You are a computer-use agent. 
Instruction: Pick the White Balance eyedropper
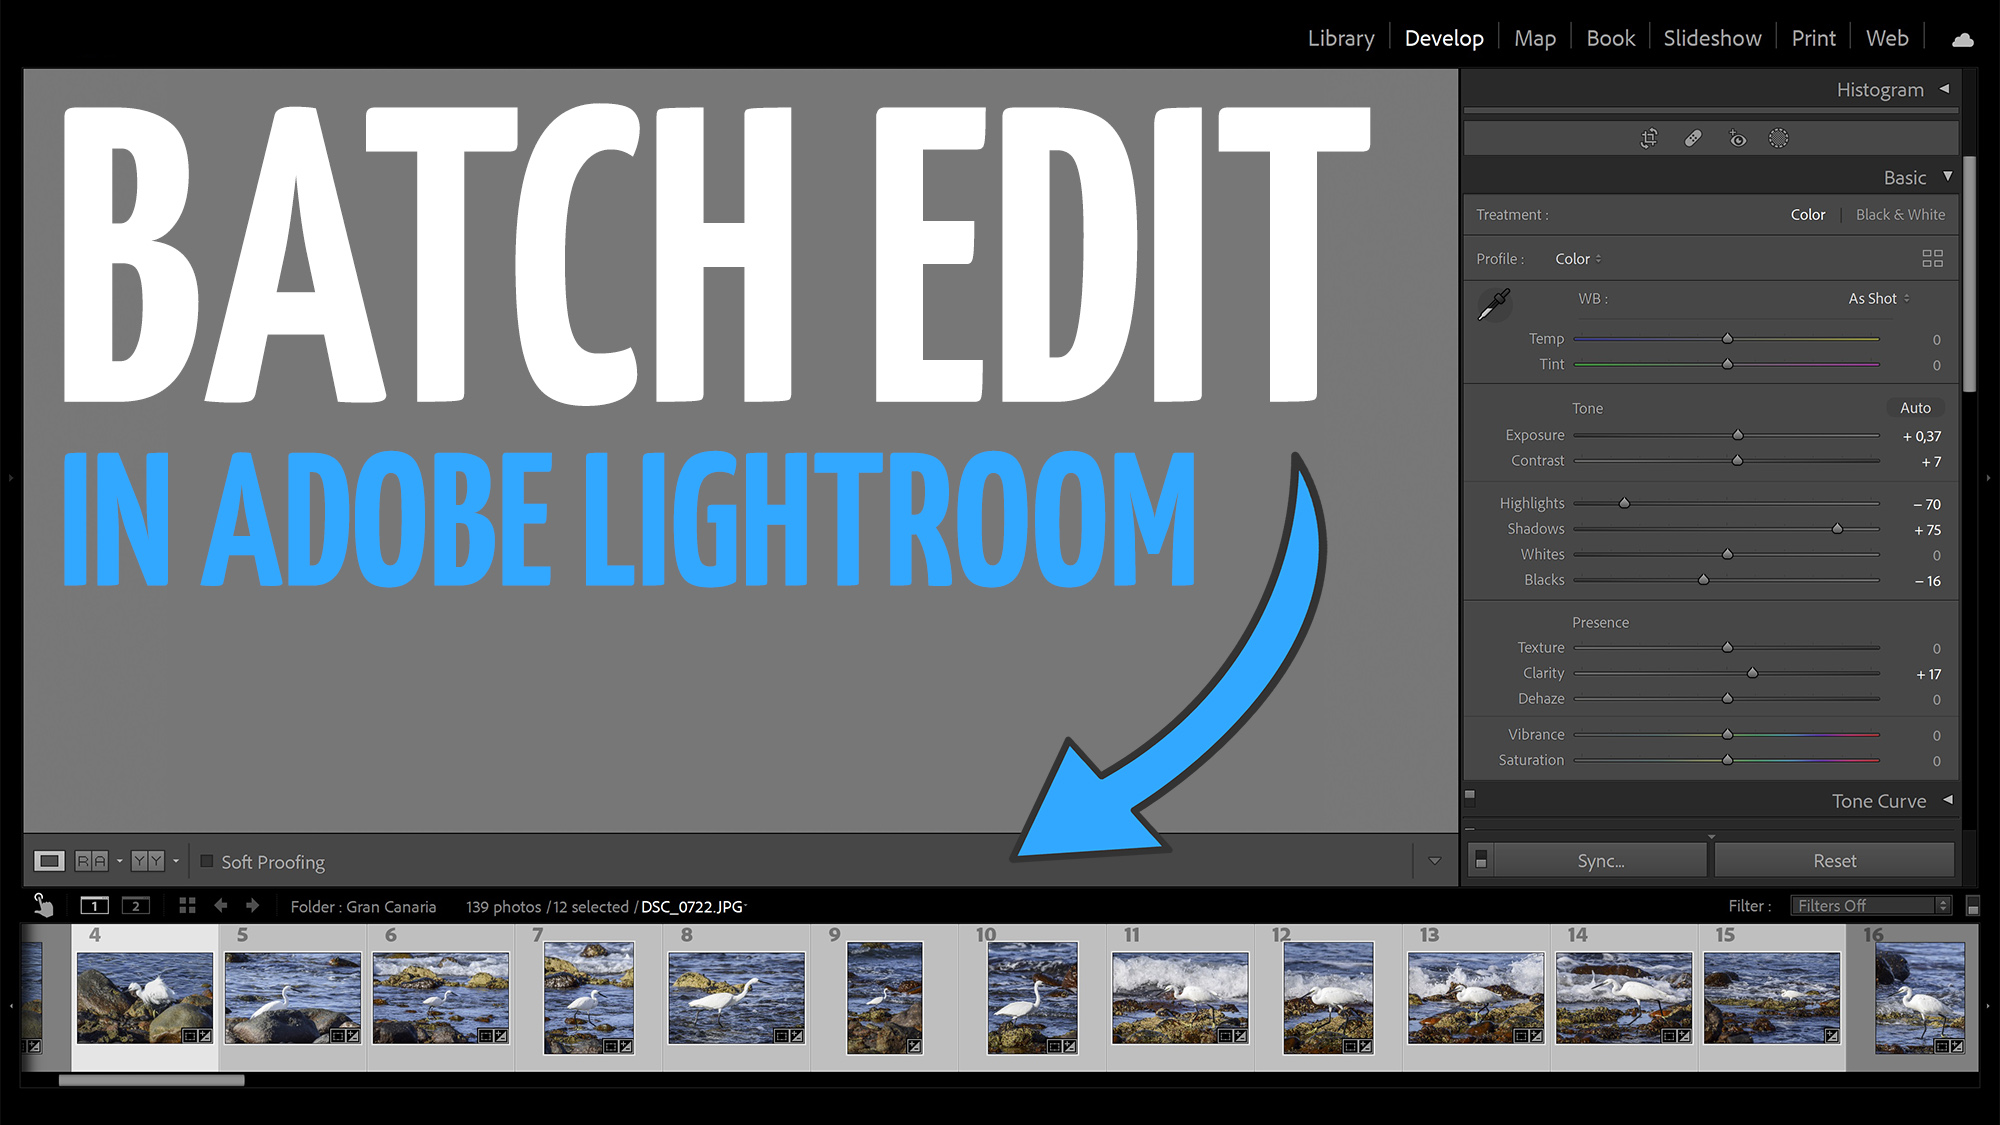click(1496, 304)
